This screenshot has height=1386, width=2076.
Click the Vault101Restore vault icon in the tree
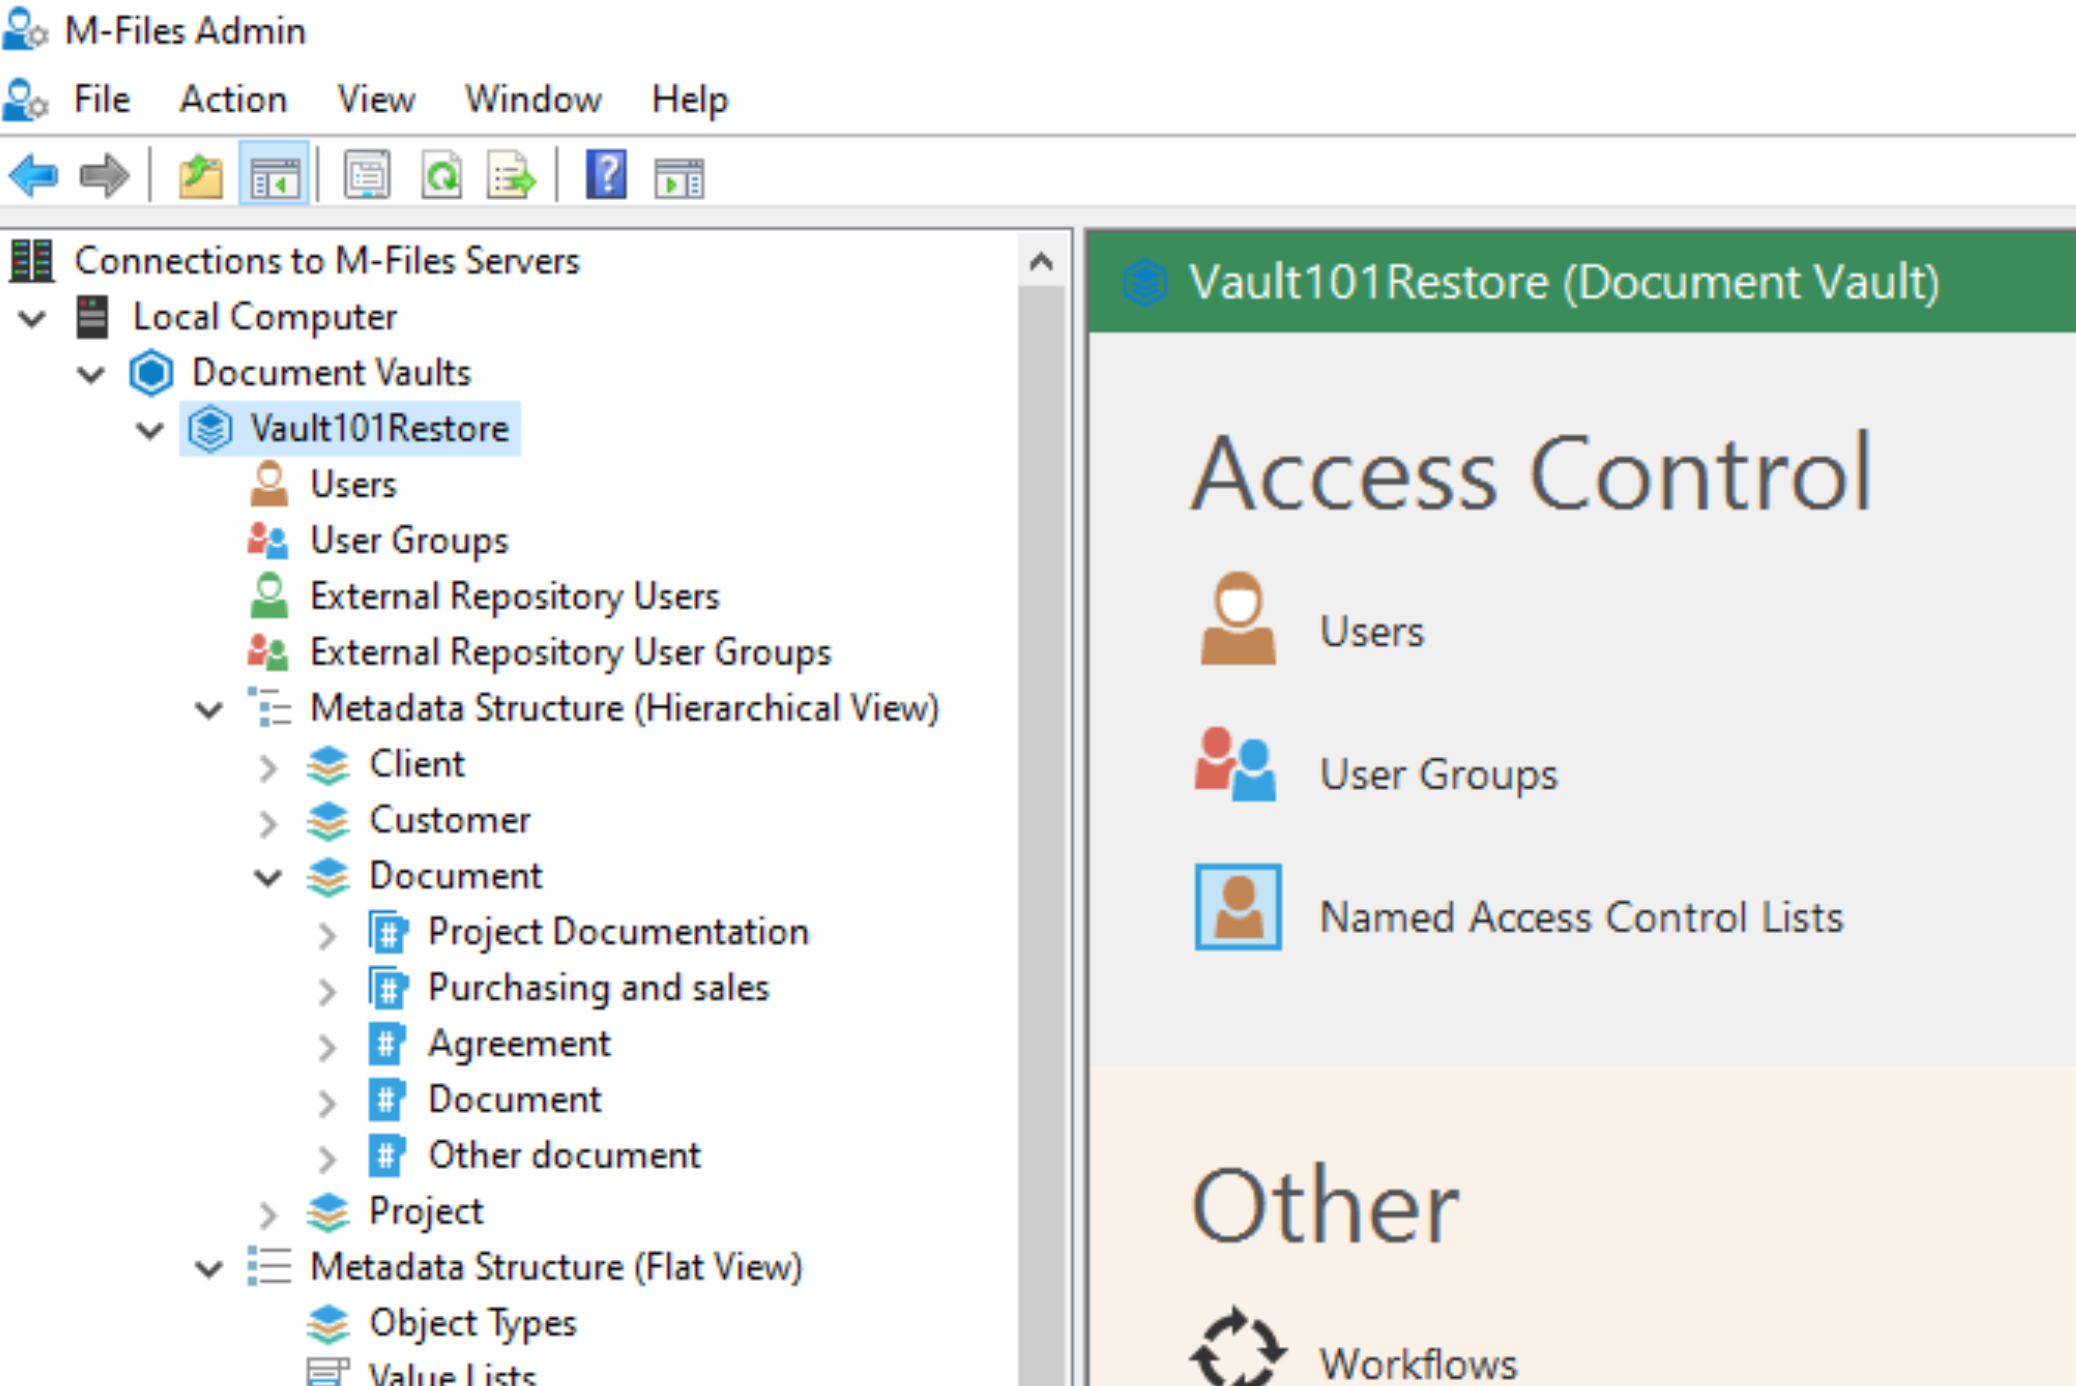click(x=210, y=429)
